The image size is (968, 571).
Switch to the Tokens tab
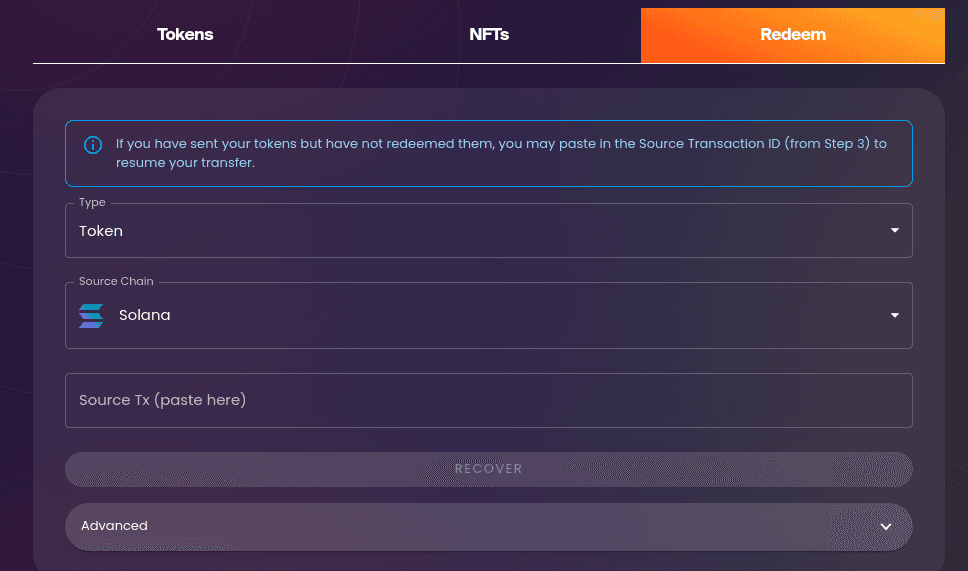[185, 35]
